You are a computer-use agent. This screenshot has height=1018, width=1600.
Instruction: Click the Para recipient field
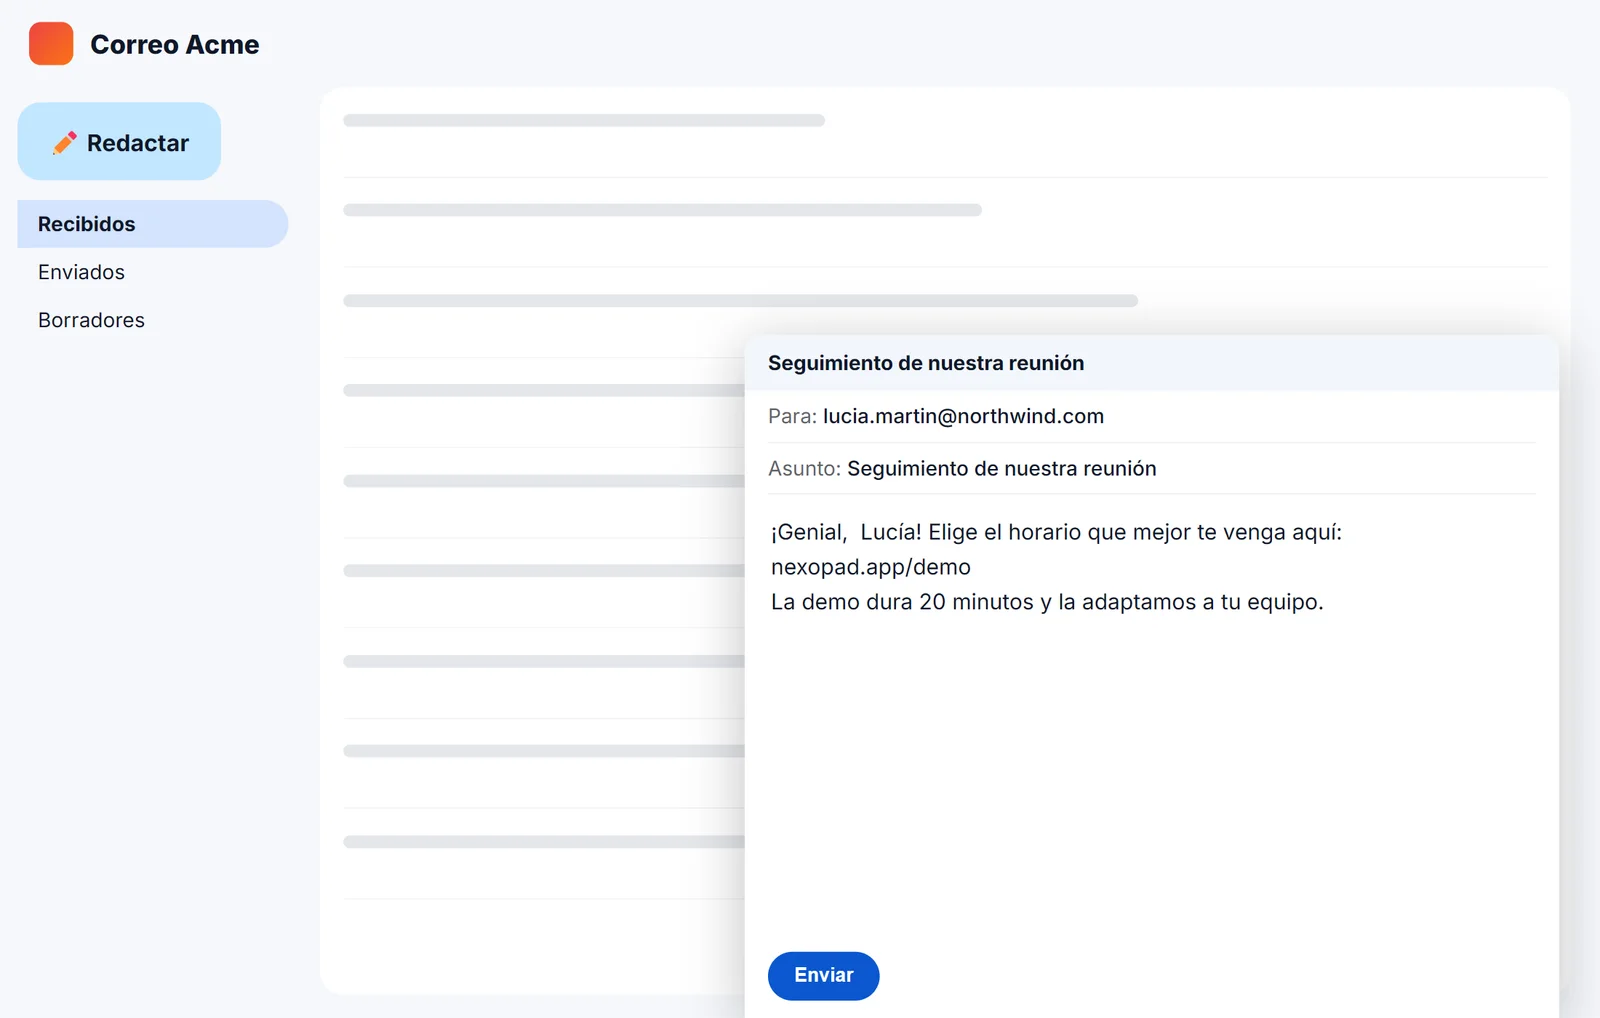(x=1152, y=416)
